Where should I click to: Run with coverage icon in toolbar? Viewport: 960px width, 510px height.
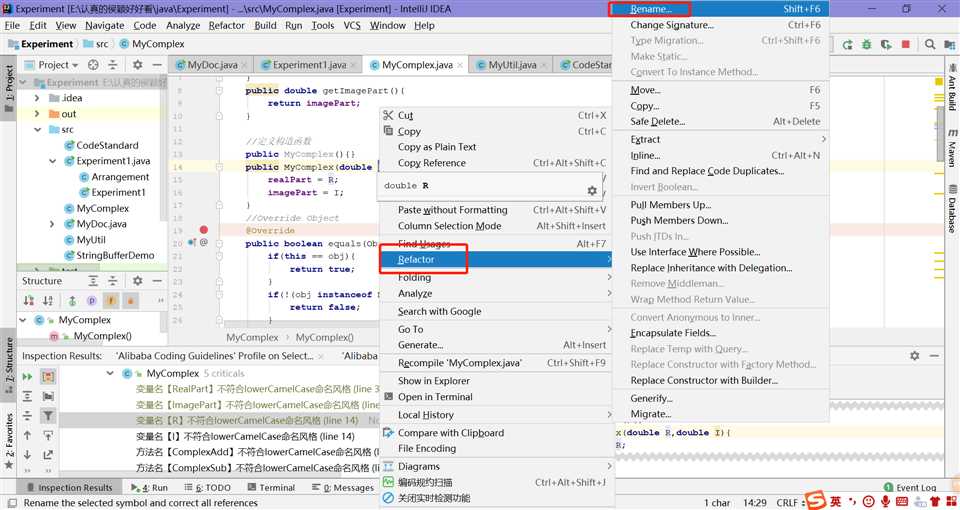[x=886, y=44]
